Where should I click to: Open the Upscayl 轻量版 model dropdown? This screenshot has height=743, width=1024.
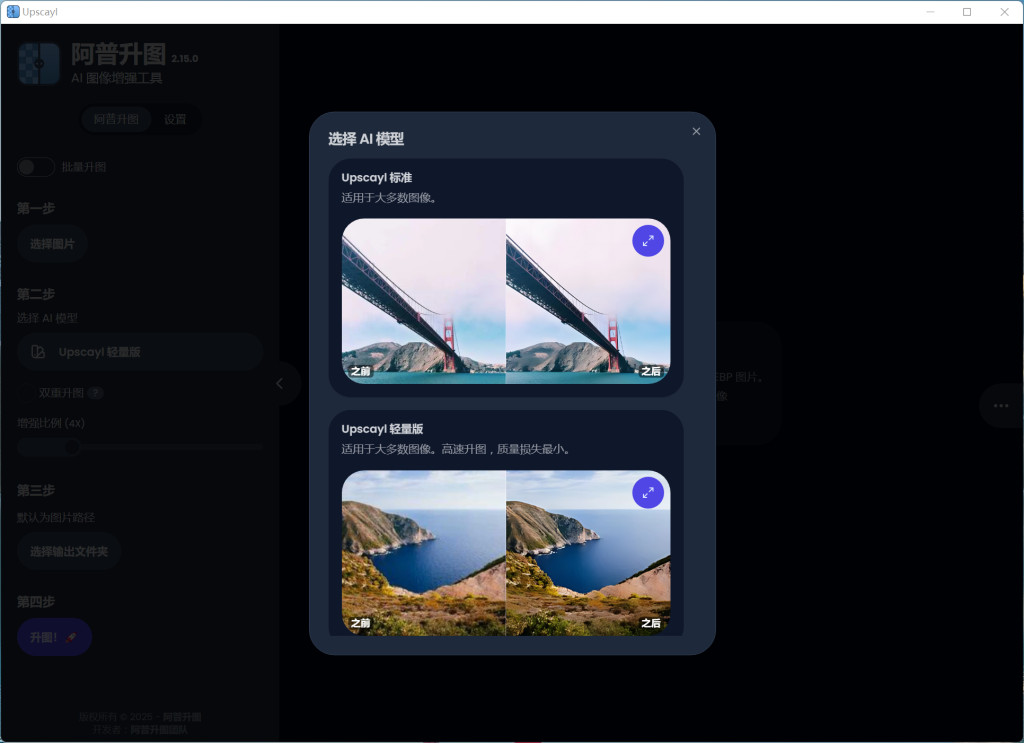pyautogui.click(x=140, y=351)
